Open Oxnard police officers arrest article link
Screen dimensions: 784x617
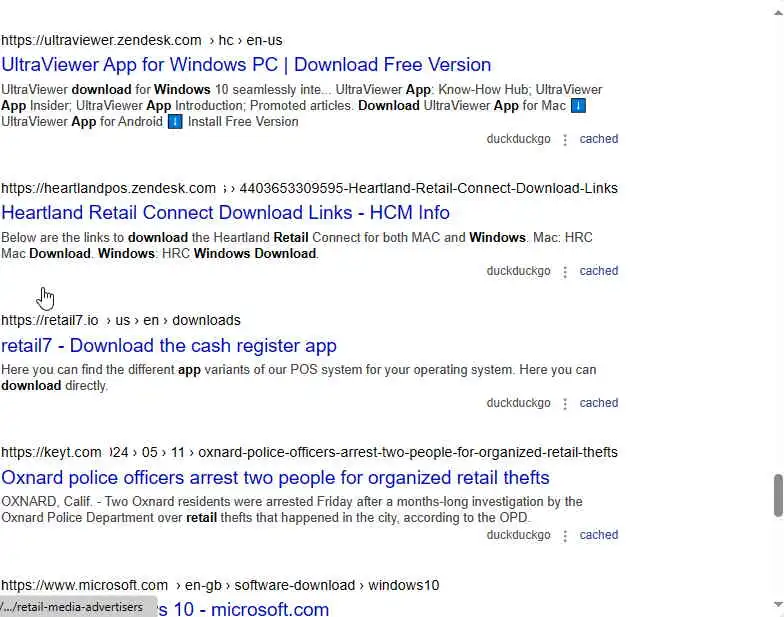pyautogui.click(x=276, y=478)
